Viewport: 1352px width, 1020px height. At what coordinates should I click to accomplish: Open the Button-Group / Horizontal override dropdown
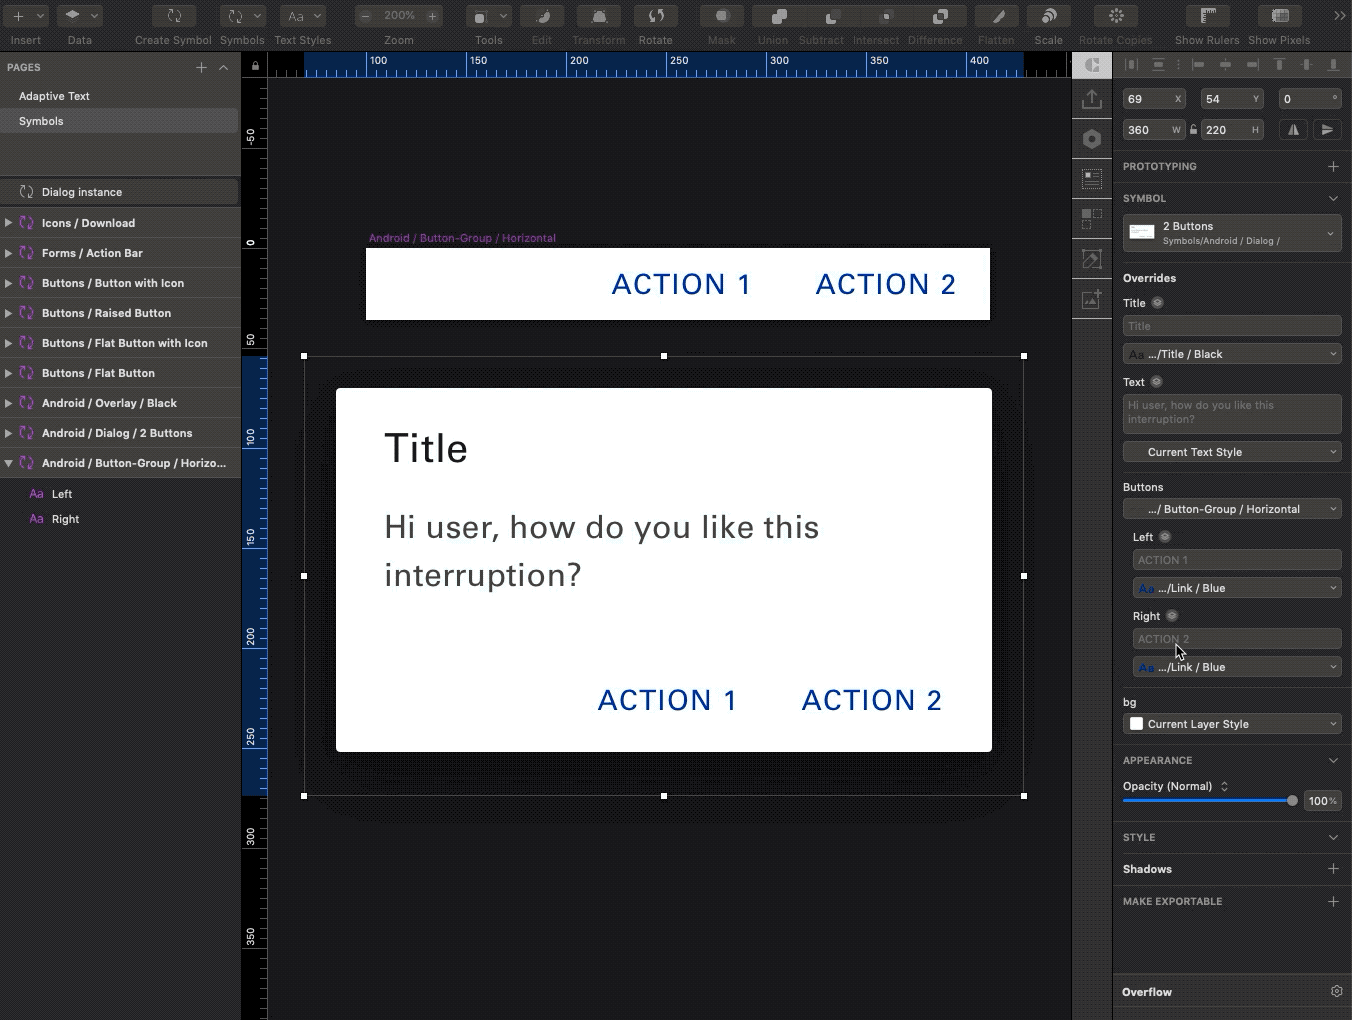(1232, 509)
